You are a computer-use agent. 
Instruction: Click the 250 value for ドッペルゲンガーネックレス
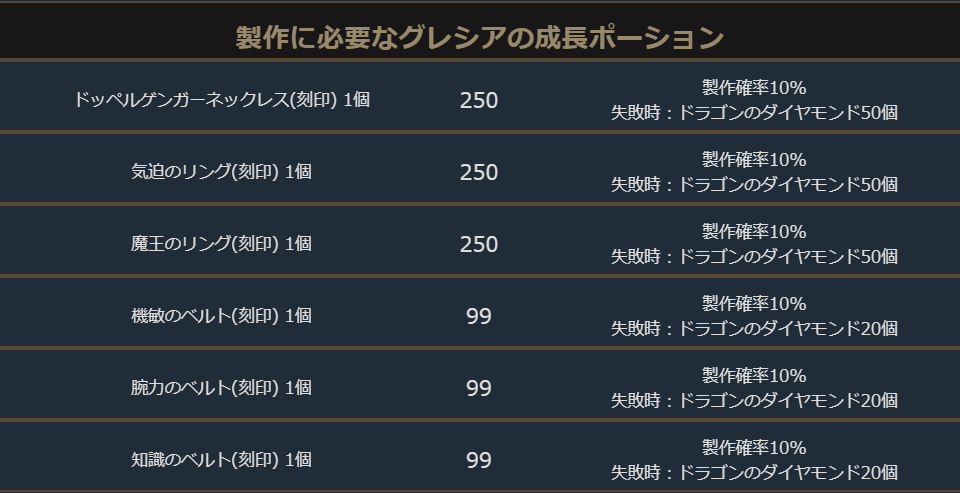[479, 100]
